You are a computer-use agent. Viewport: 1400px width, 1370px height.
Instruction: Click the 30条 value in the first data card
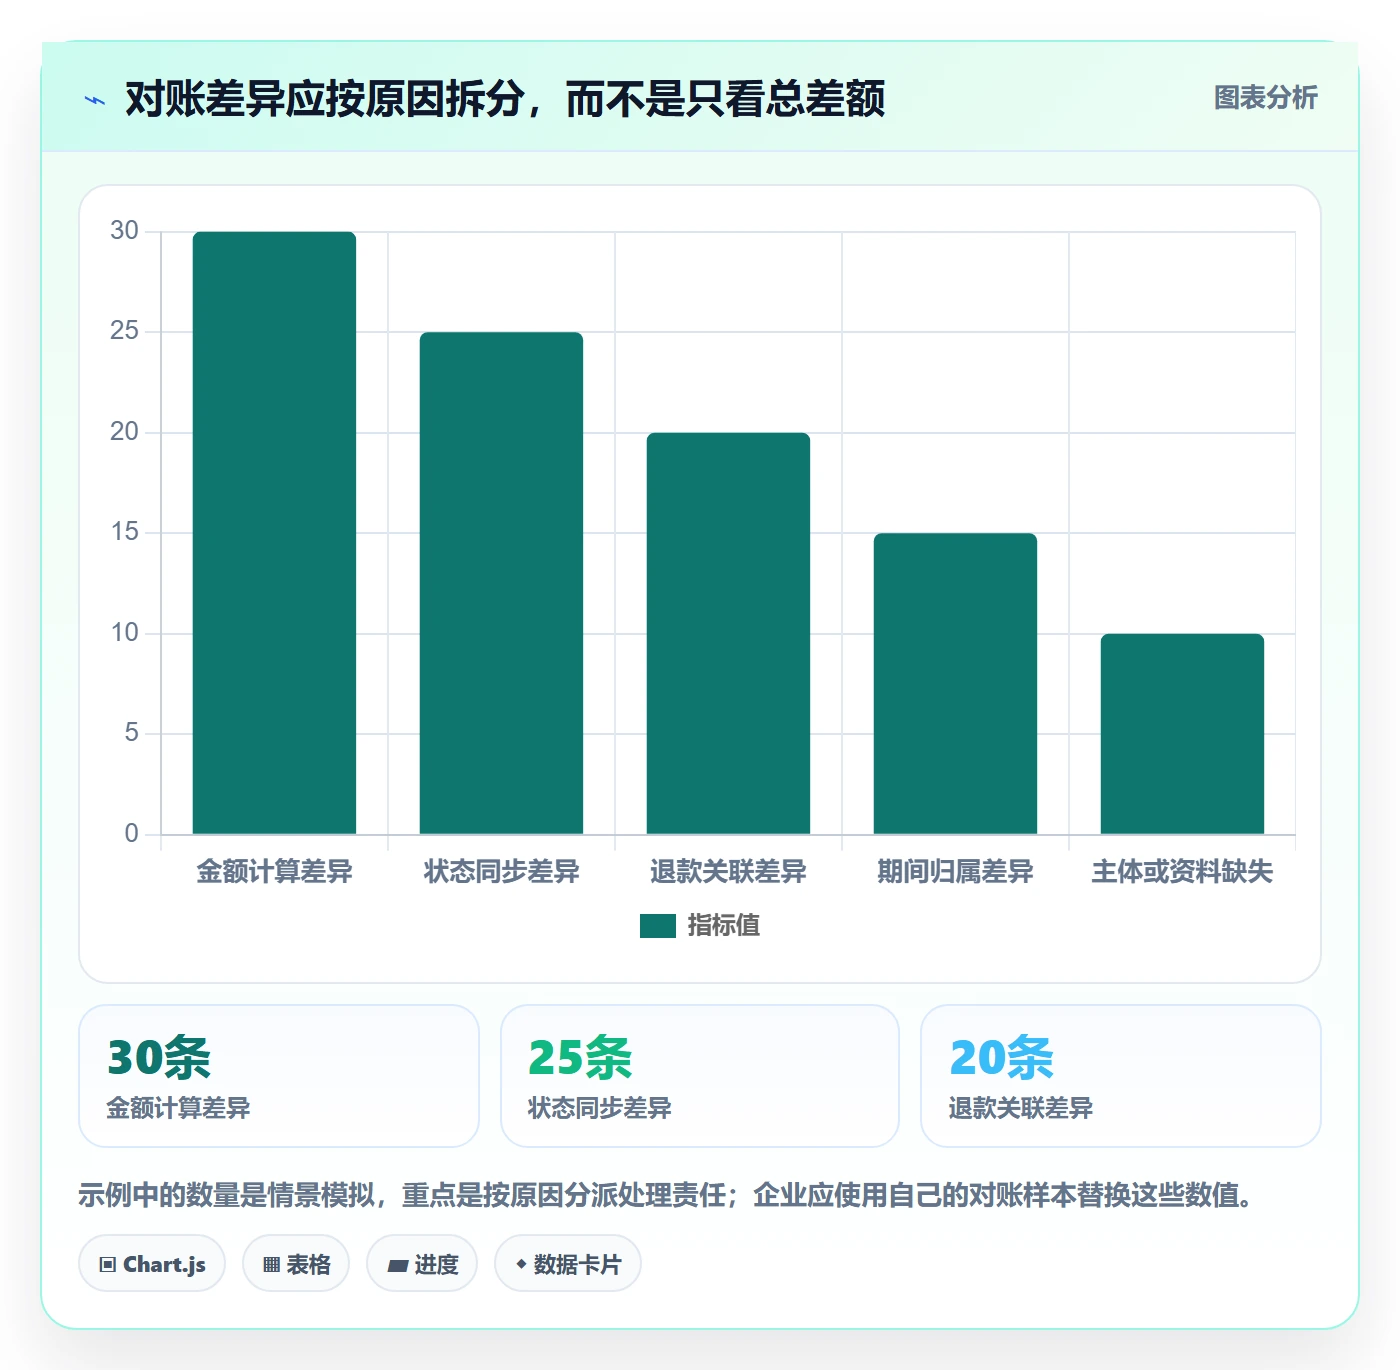click(159, 1058)
